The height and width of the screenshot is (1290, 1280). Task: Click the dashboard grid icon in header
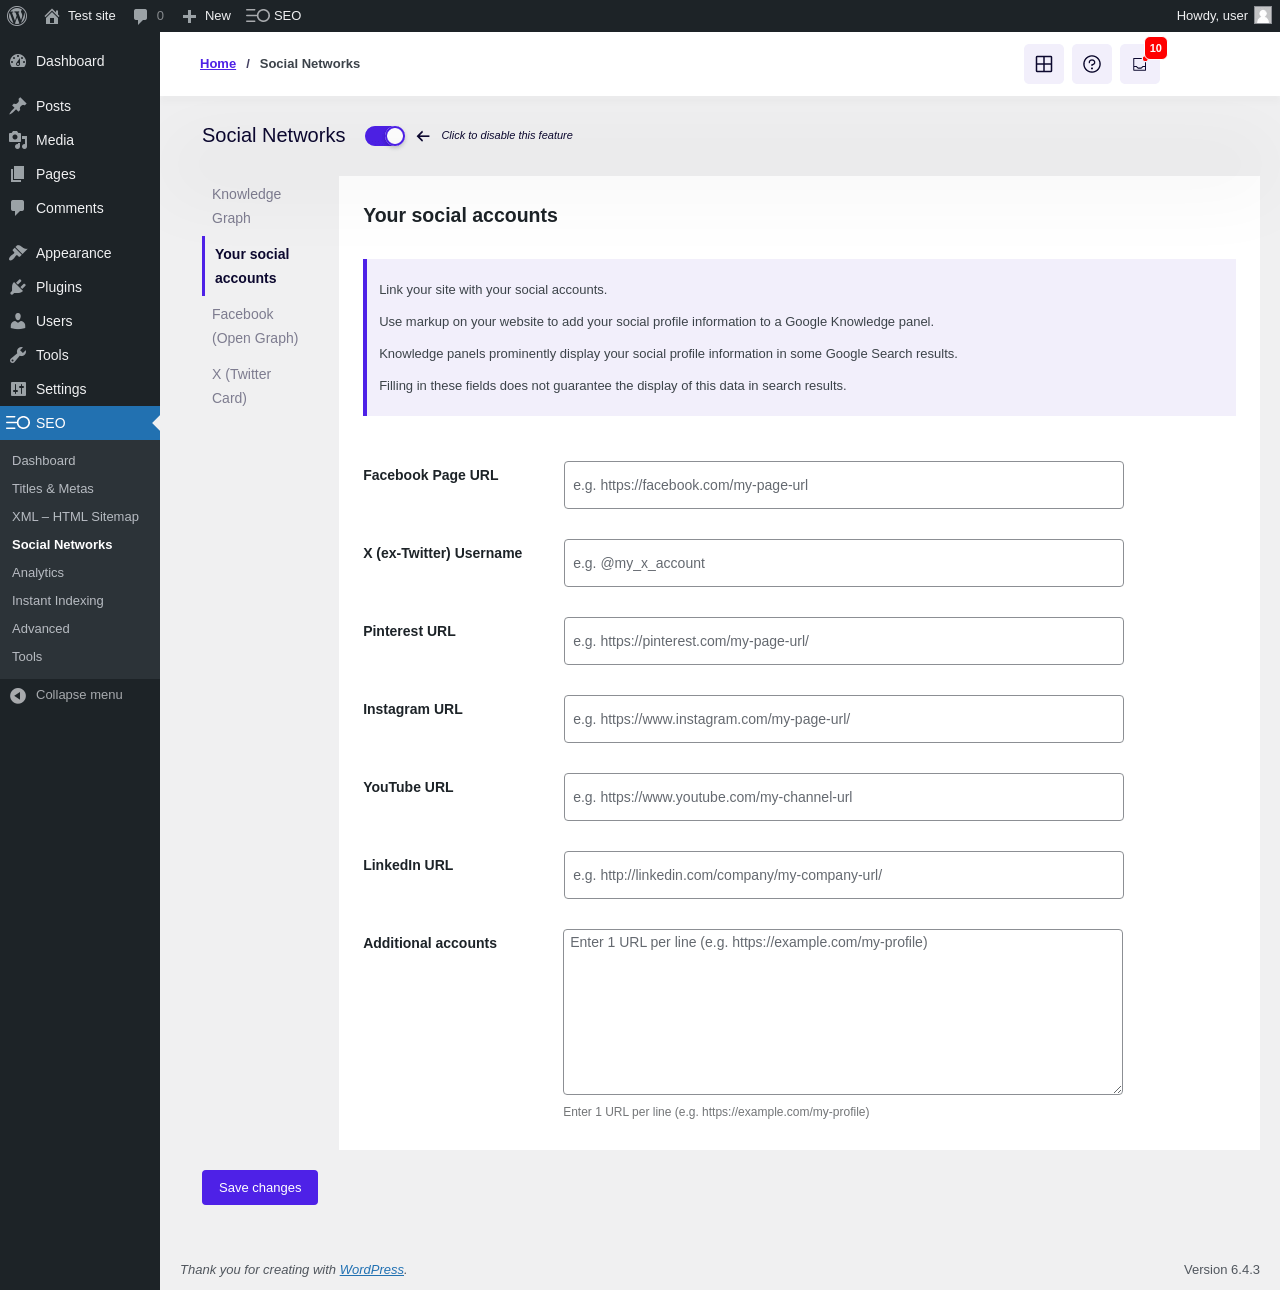(x=1044, y=64)
